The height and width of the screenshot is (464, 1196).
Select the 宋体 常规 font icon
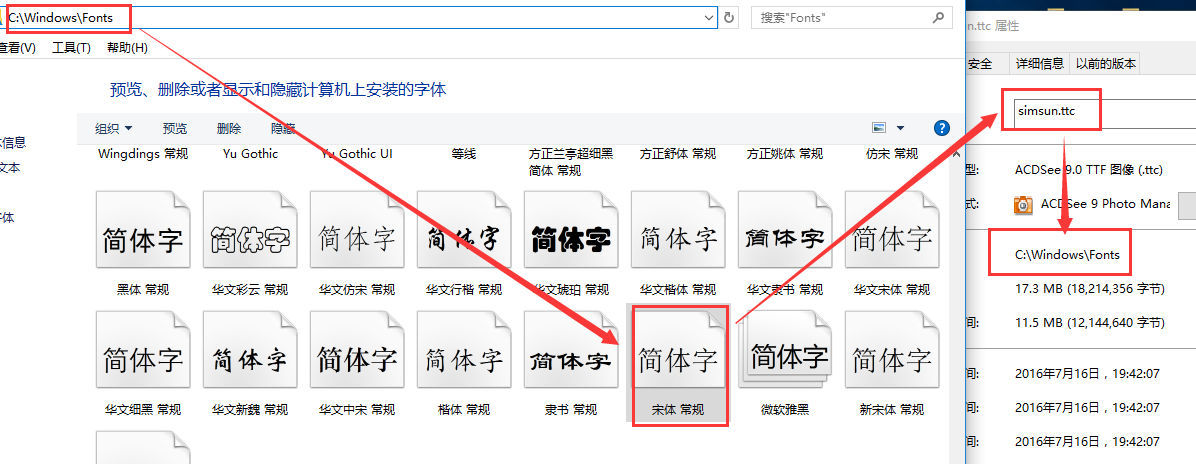[x=677, y=349]
